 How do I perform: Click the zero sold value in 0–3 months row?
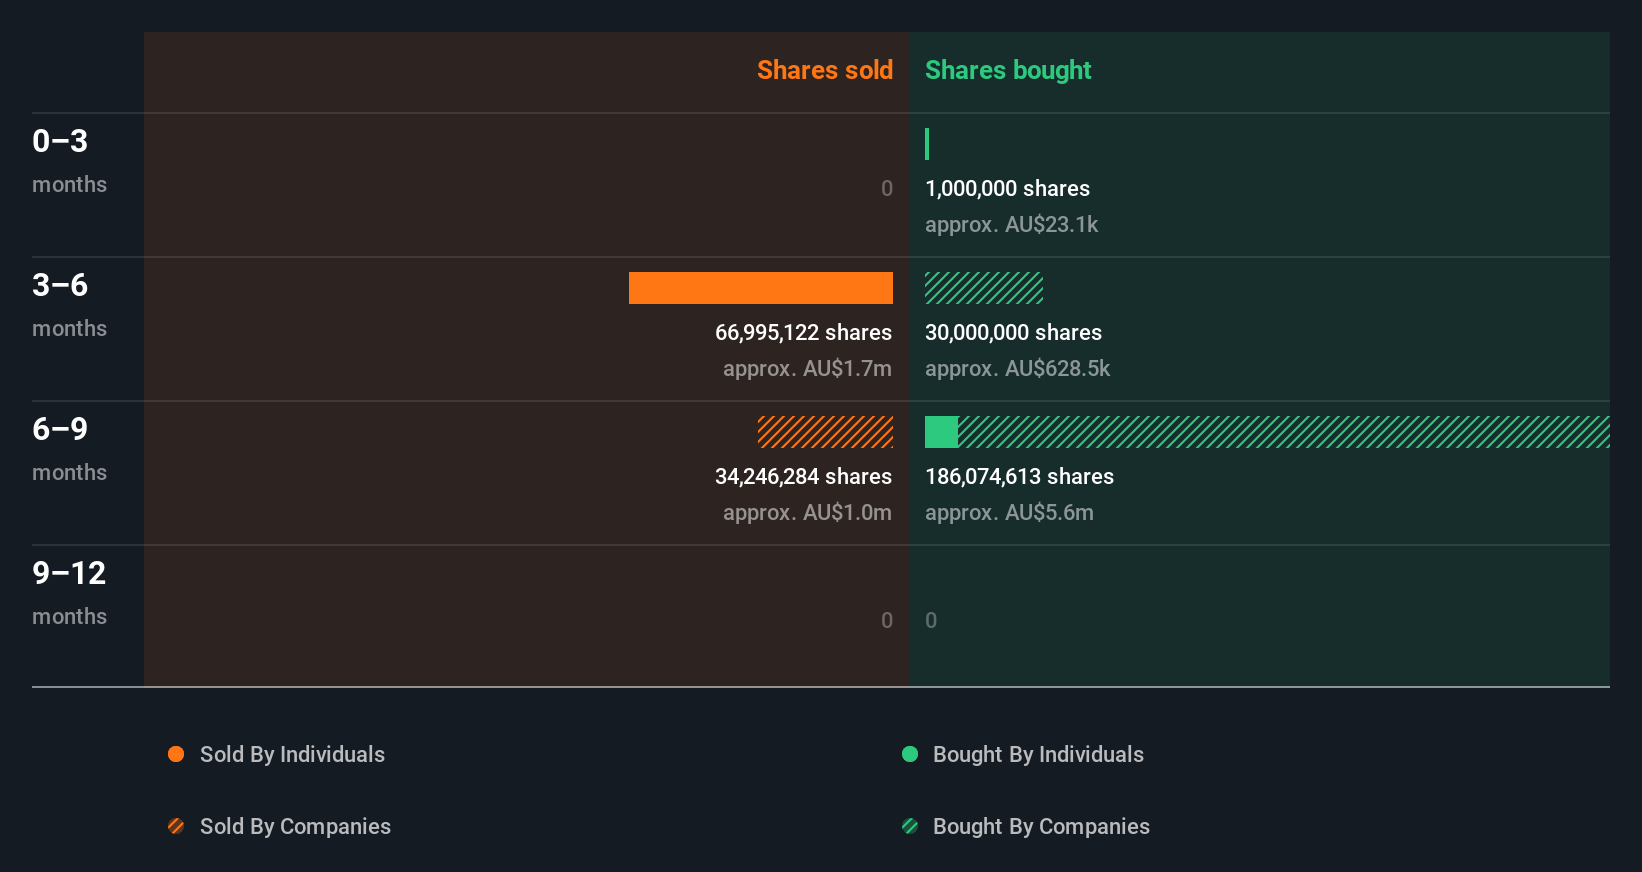(x=887, y=188)
